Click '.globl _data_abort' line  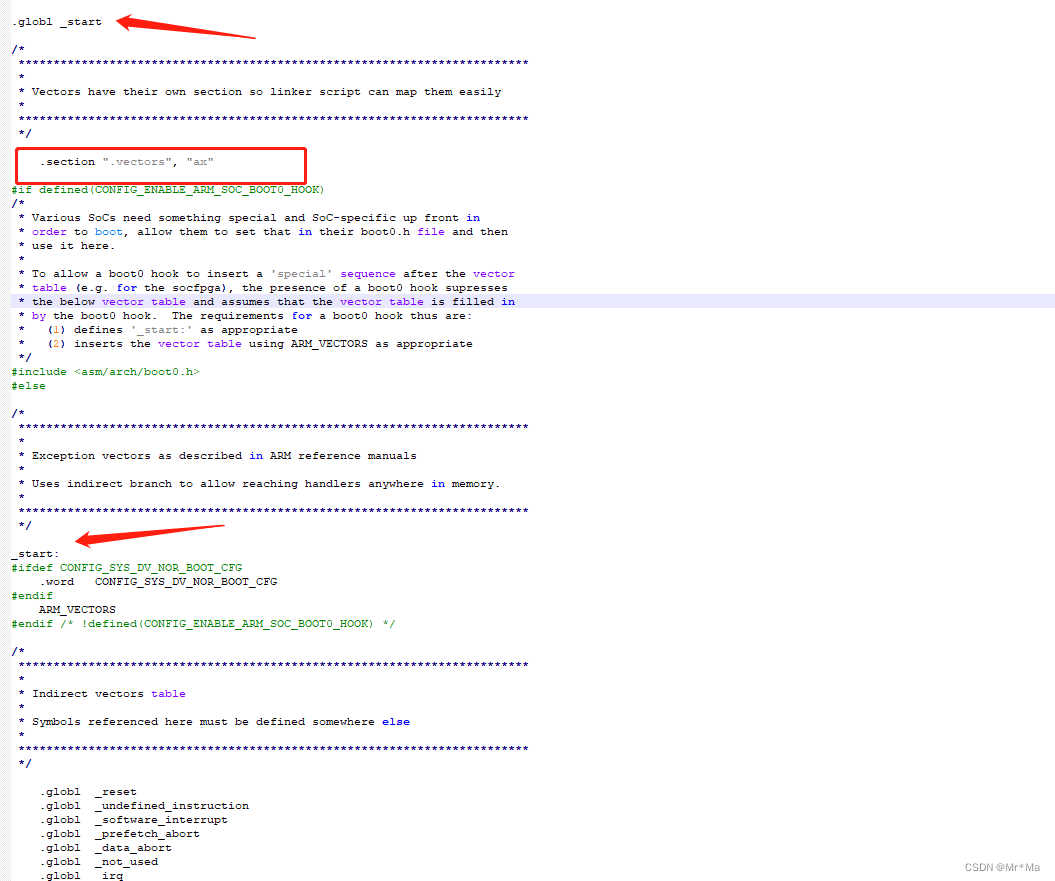(105, 848)
